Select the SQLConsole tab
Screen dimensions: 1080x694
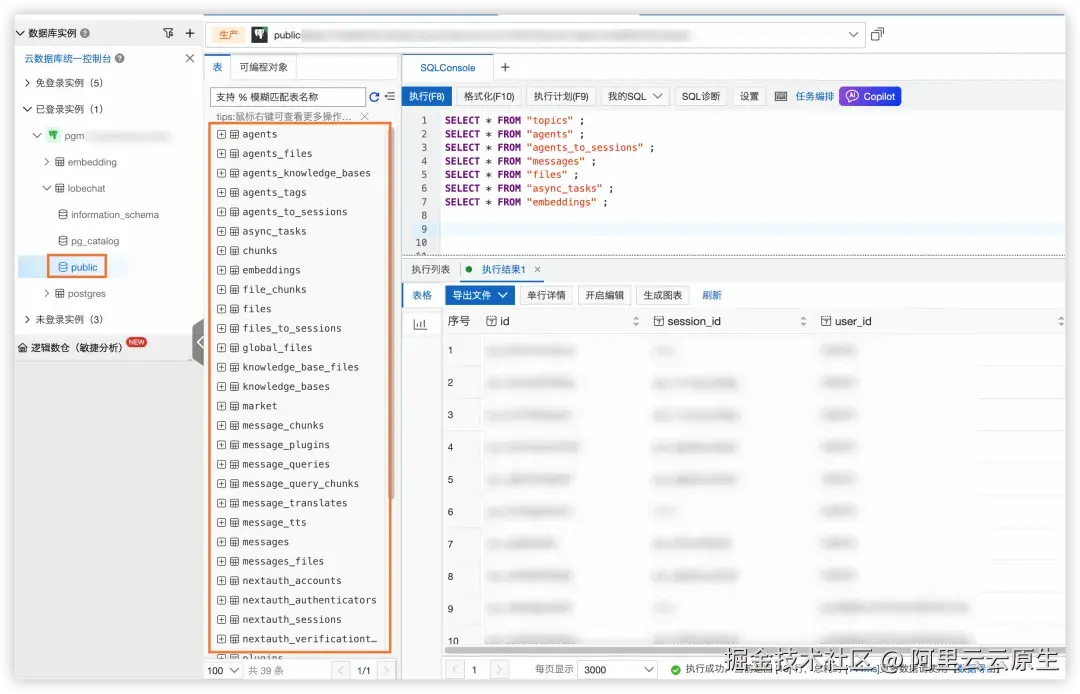[x=448, y=67]
